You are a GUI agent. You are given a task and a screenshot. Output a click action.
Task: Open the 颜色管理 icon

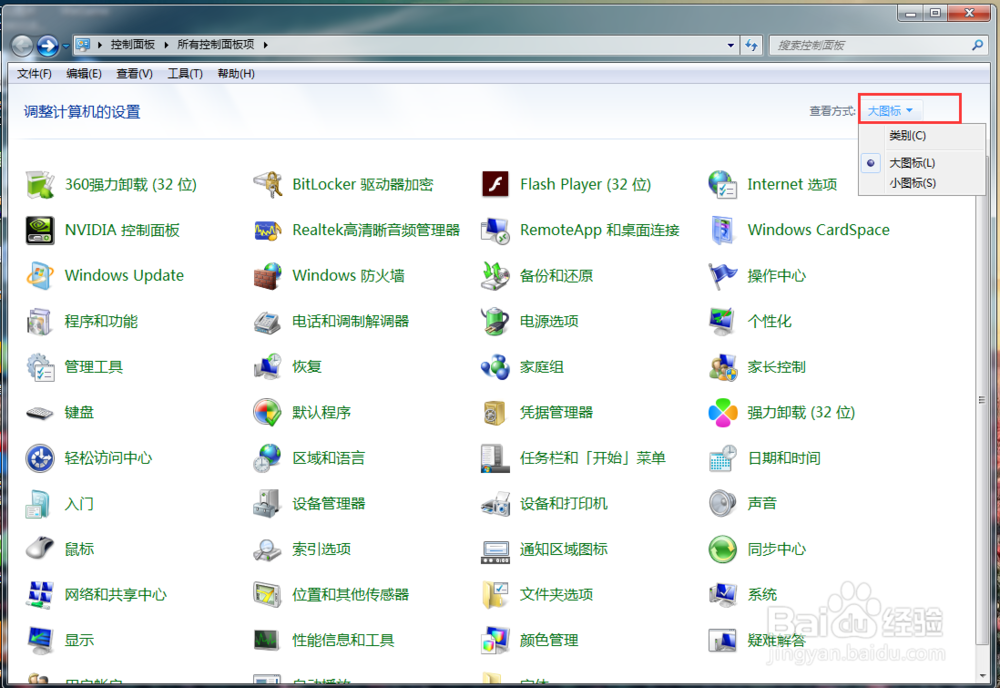click(x=495, y=640)
